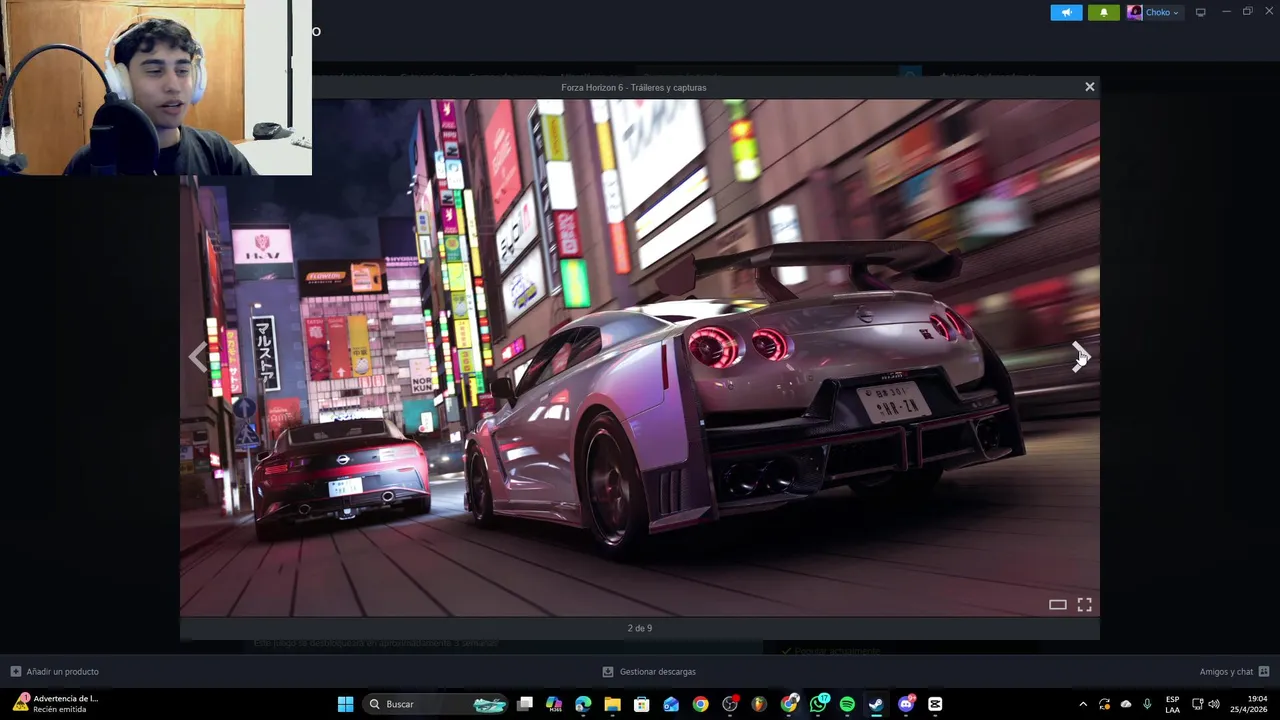Viewport: 1280px width, 720px height.
Task: Open Spotify from the taskbar
Action: click(847, 704)
